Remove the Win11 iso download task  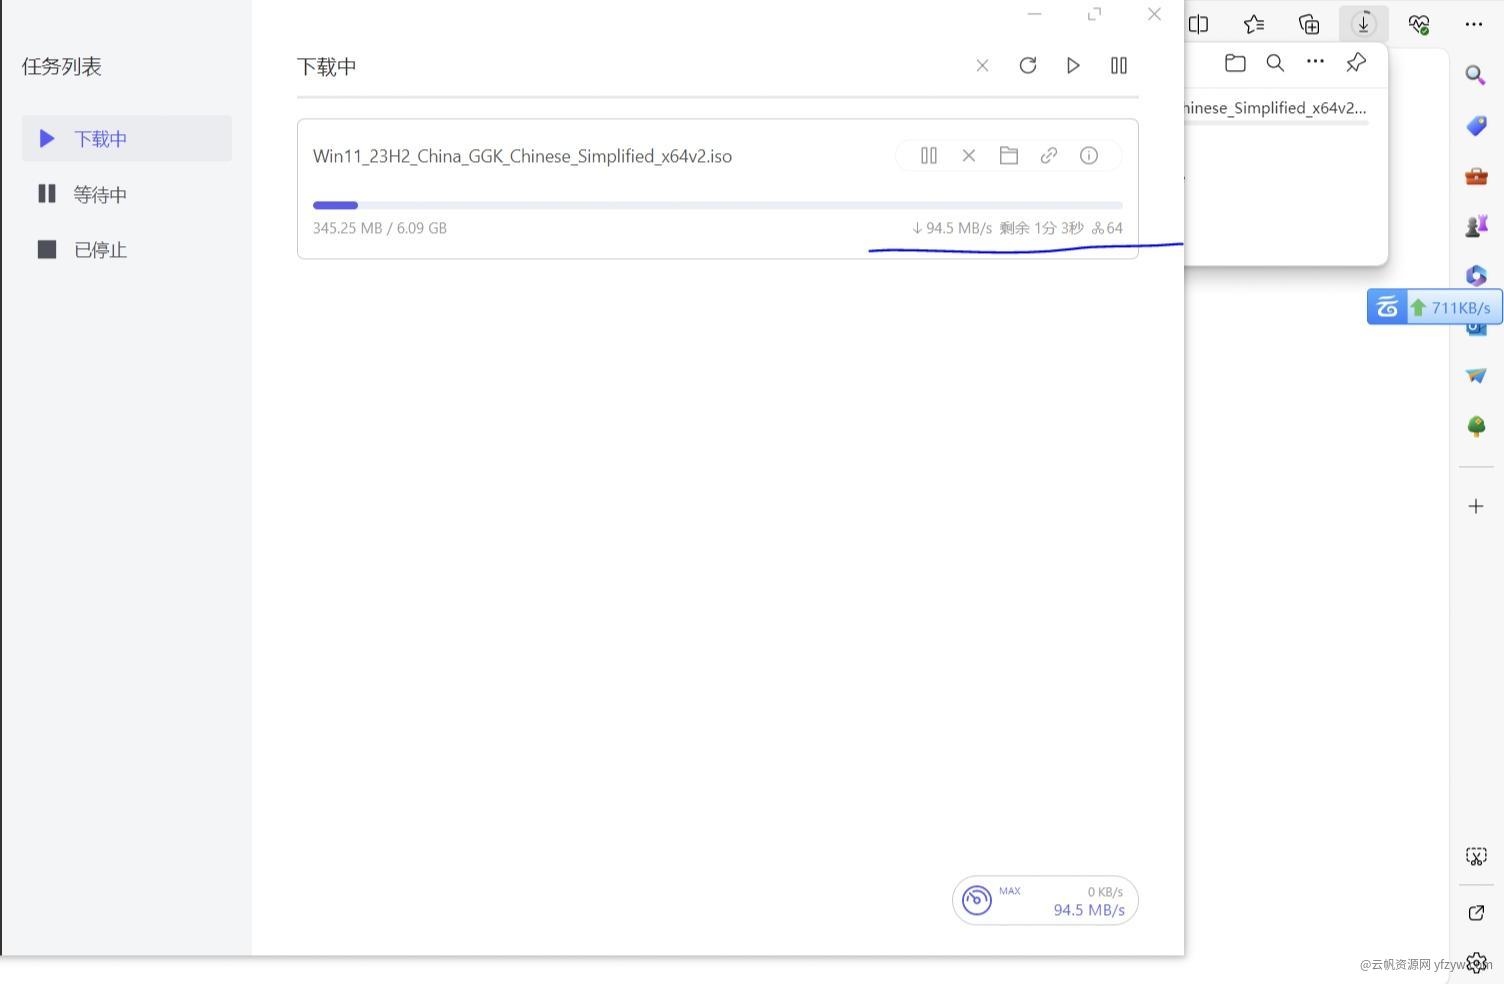[969, 156]
